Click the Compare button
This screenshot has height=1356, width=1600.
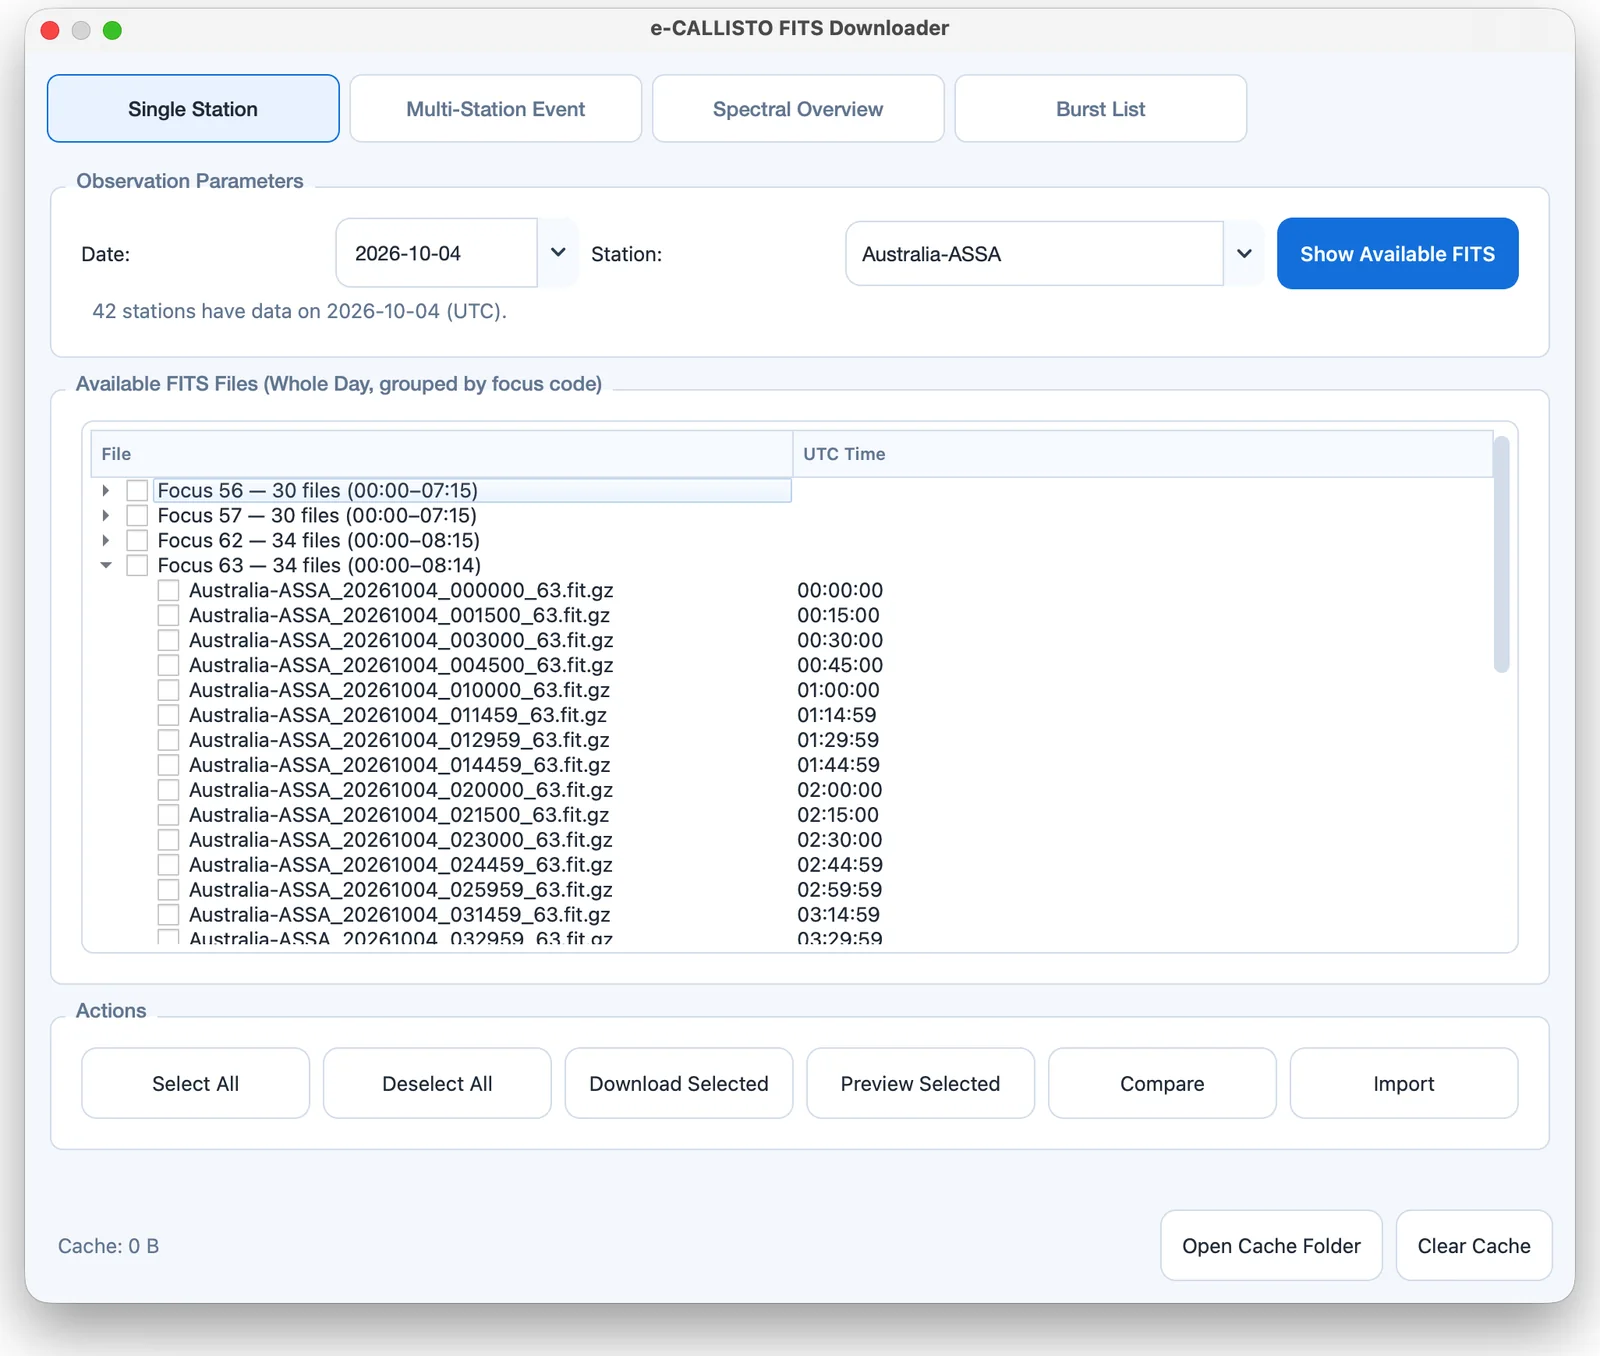(x=1162, y=1084)
